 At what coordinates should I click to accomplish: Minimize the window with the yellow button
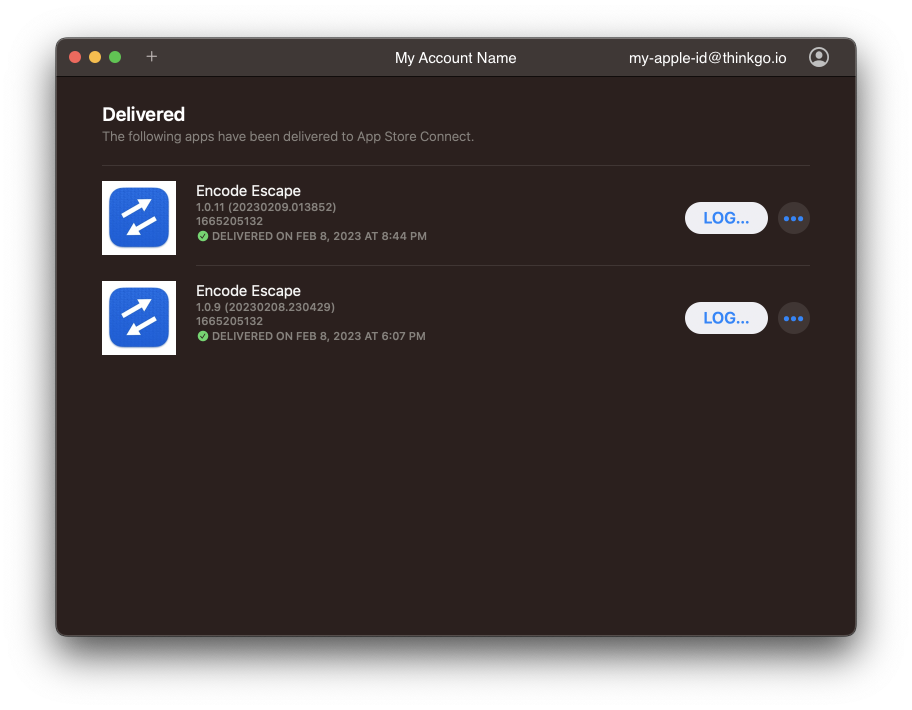point(95,57)
